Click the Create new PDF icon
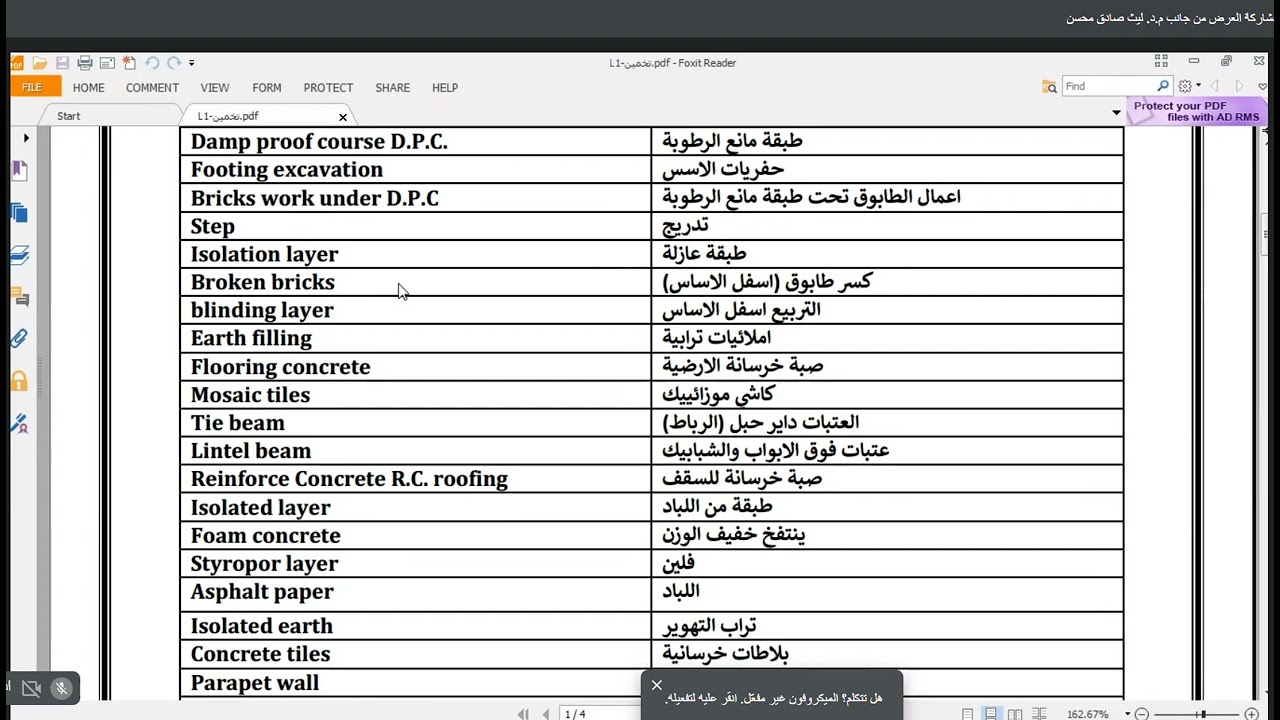Screen dimensions: 1280x720 [x=129, y=63]
